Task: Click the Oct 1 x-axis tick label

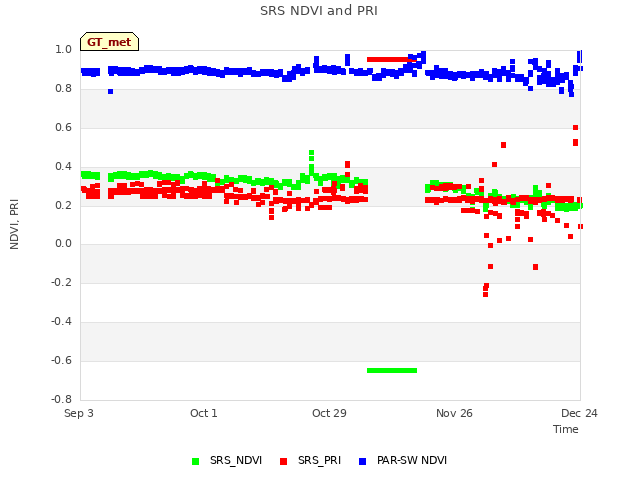Action: [x=204, y=413]
